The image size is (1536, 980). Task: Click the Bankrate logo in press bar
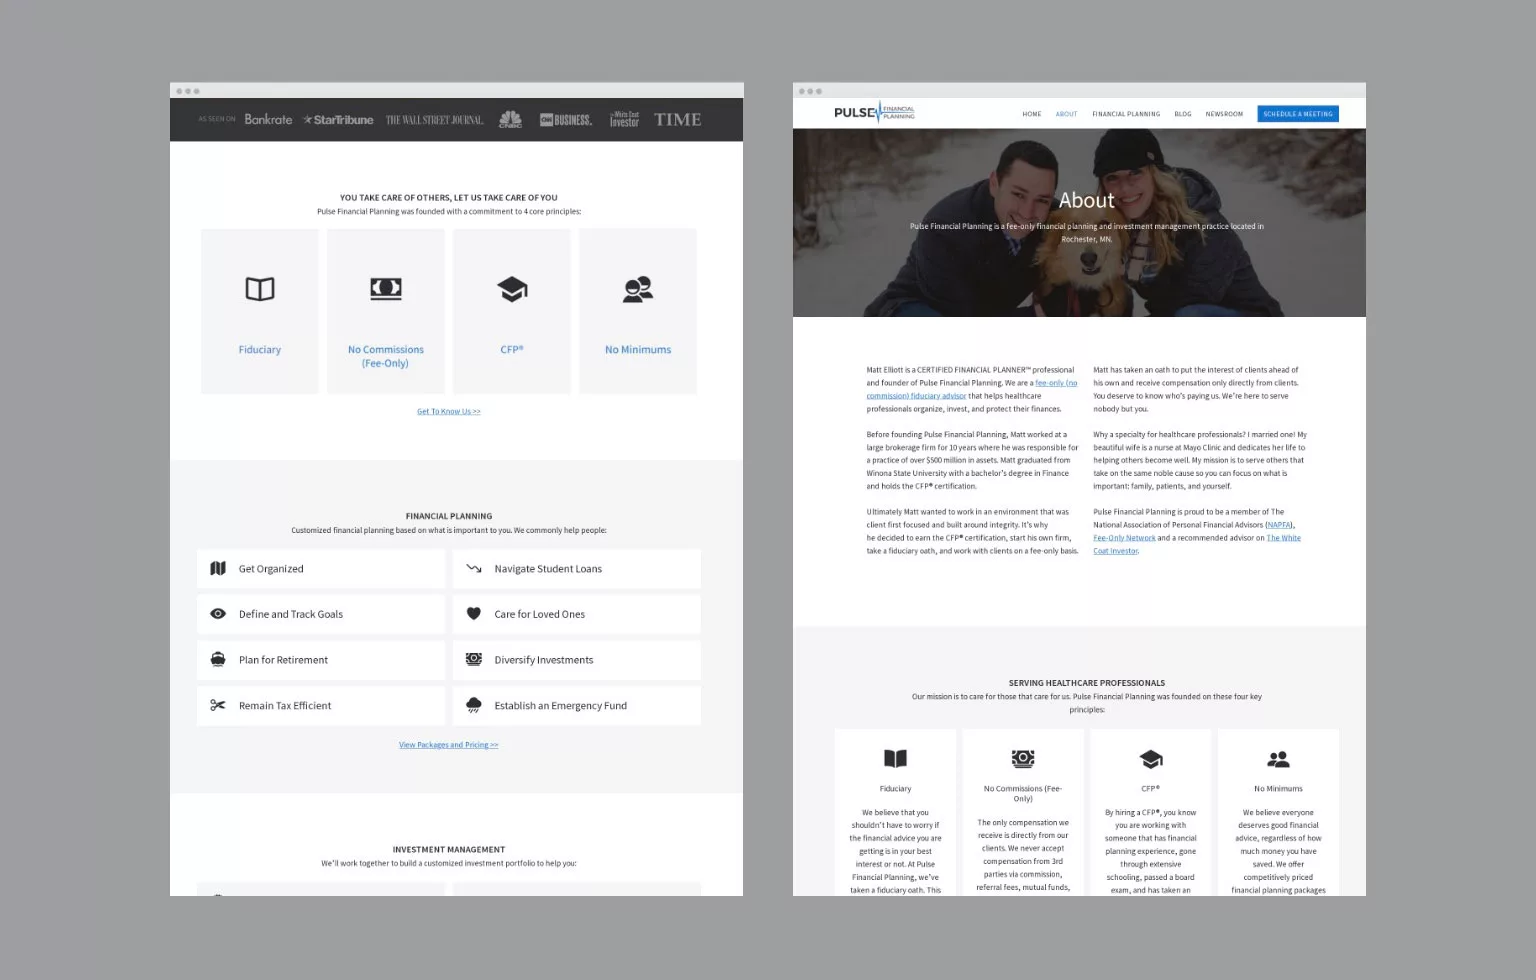(268, 120)
